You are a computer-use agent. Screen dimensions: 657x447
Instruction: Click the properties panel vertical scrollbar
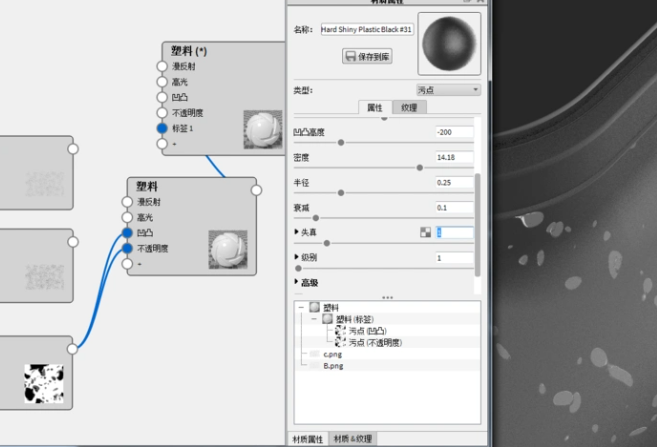pos(477,225)
